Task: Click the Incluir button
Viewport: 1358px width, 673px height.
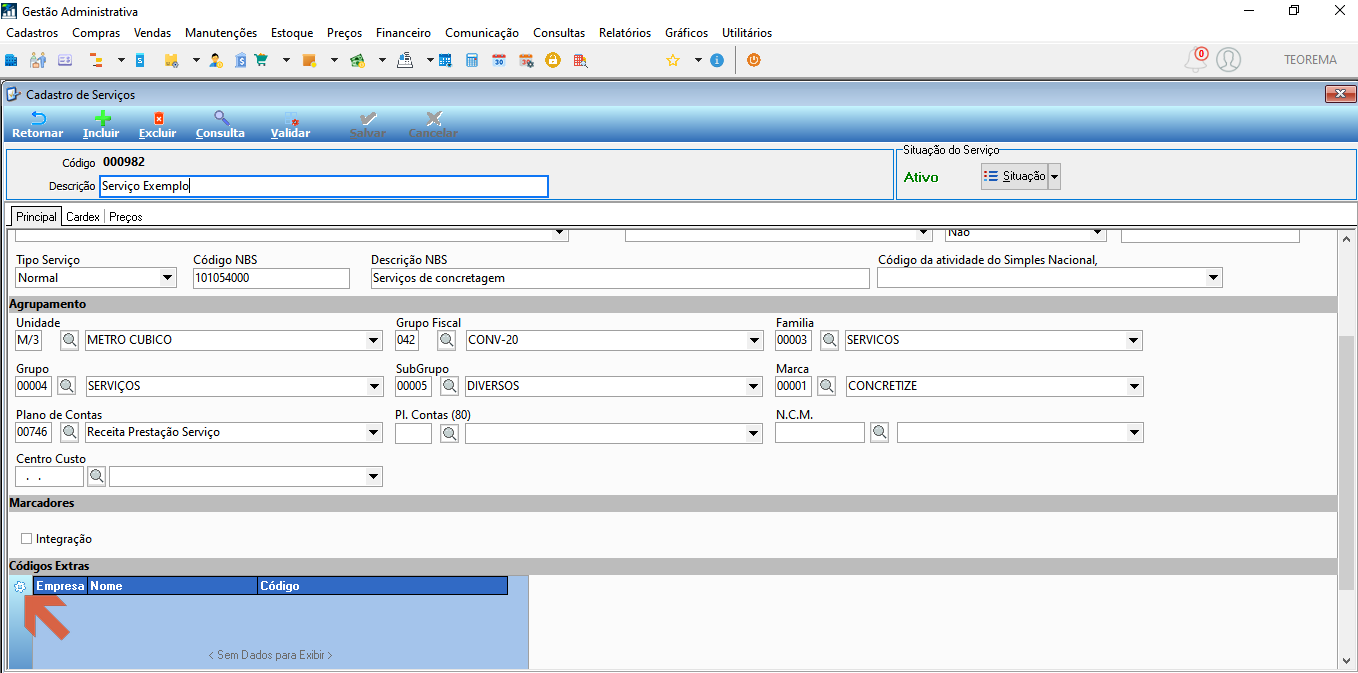Action: tap(101, 125)
